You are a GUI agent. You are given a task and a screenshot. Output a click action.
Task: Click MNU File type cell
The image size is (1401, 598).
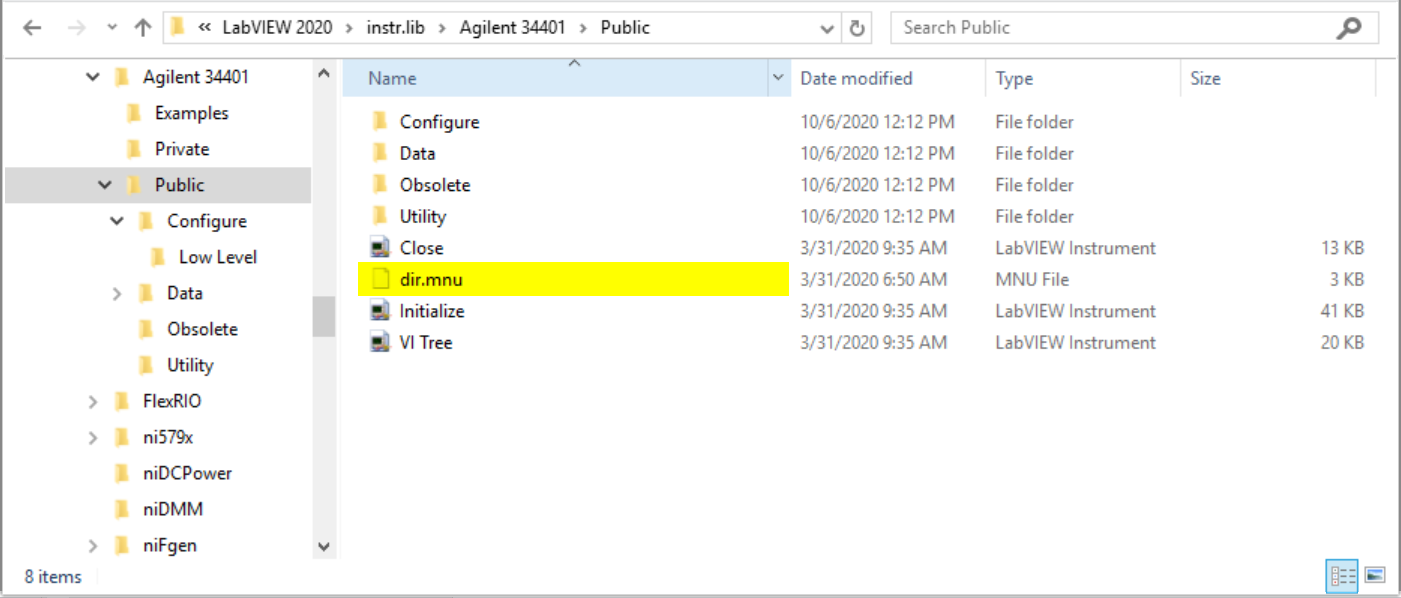pyautogui.click(x=1030, y=279)
